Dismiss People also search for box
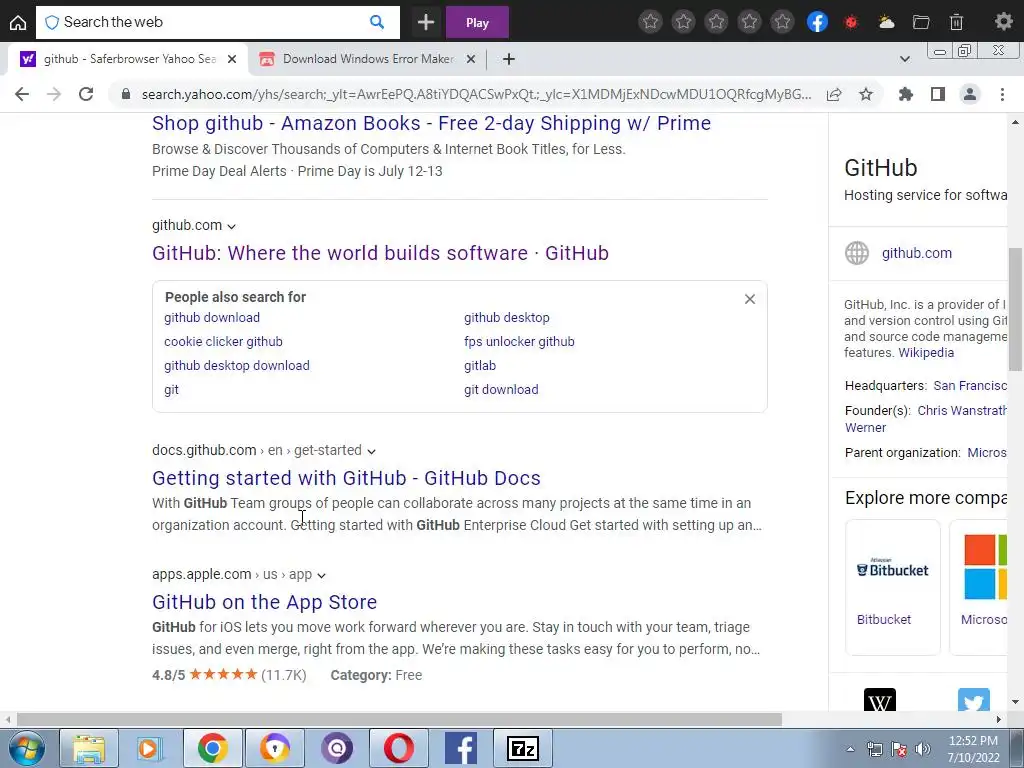Image resolution: width=1024 pixels, height=768 pixels. pos(750,299)
